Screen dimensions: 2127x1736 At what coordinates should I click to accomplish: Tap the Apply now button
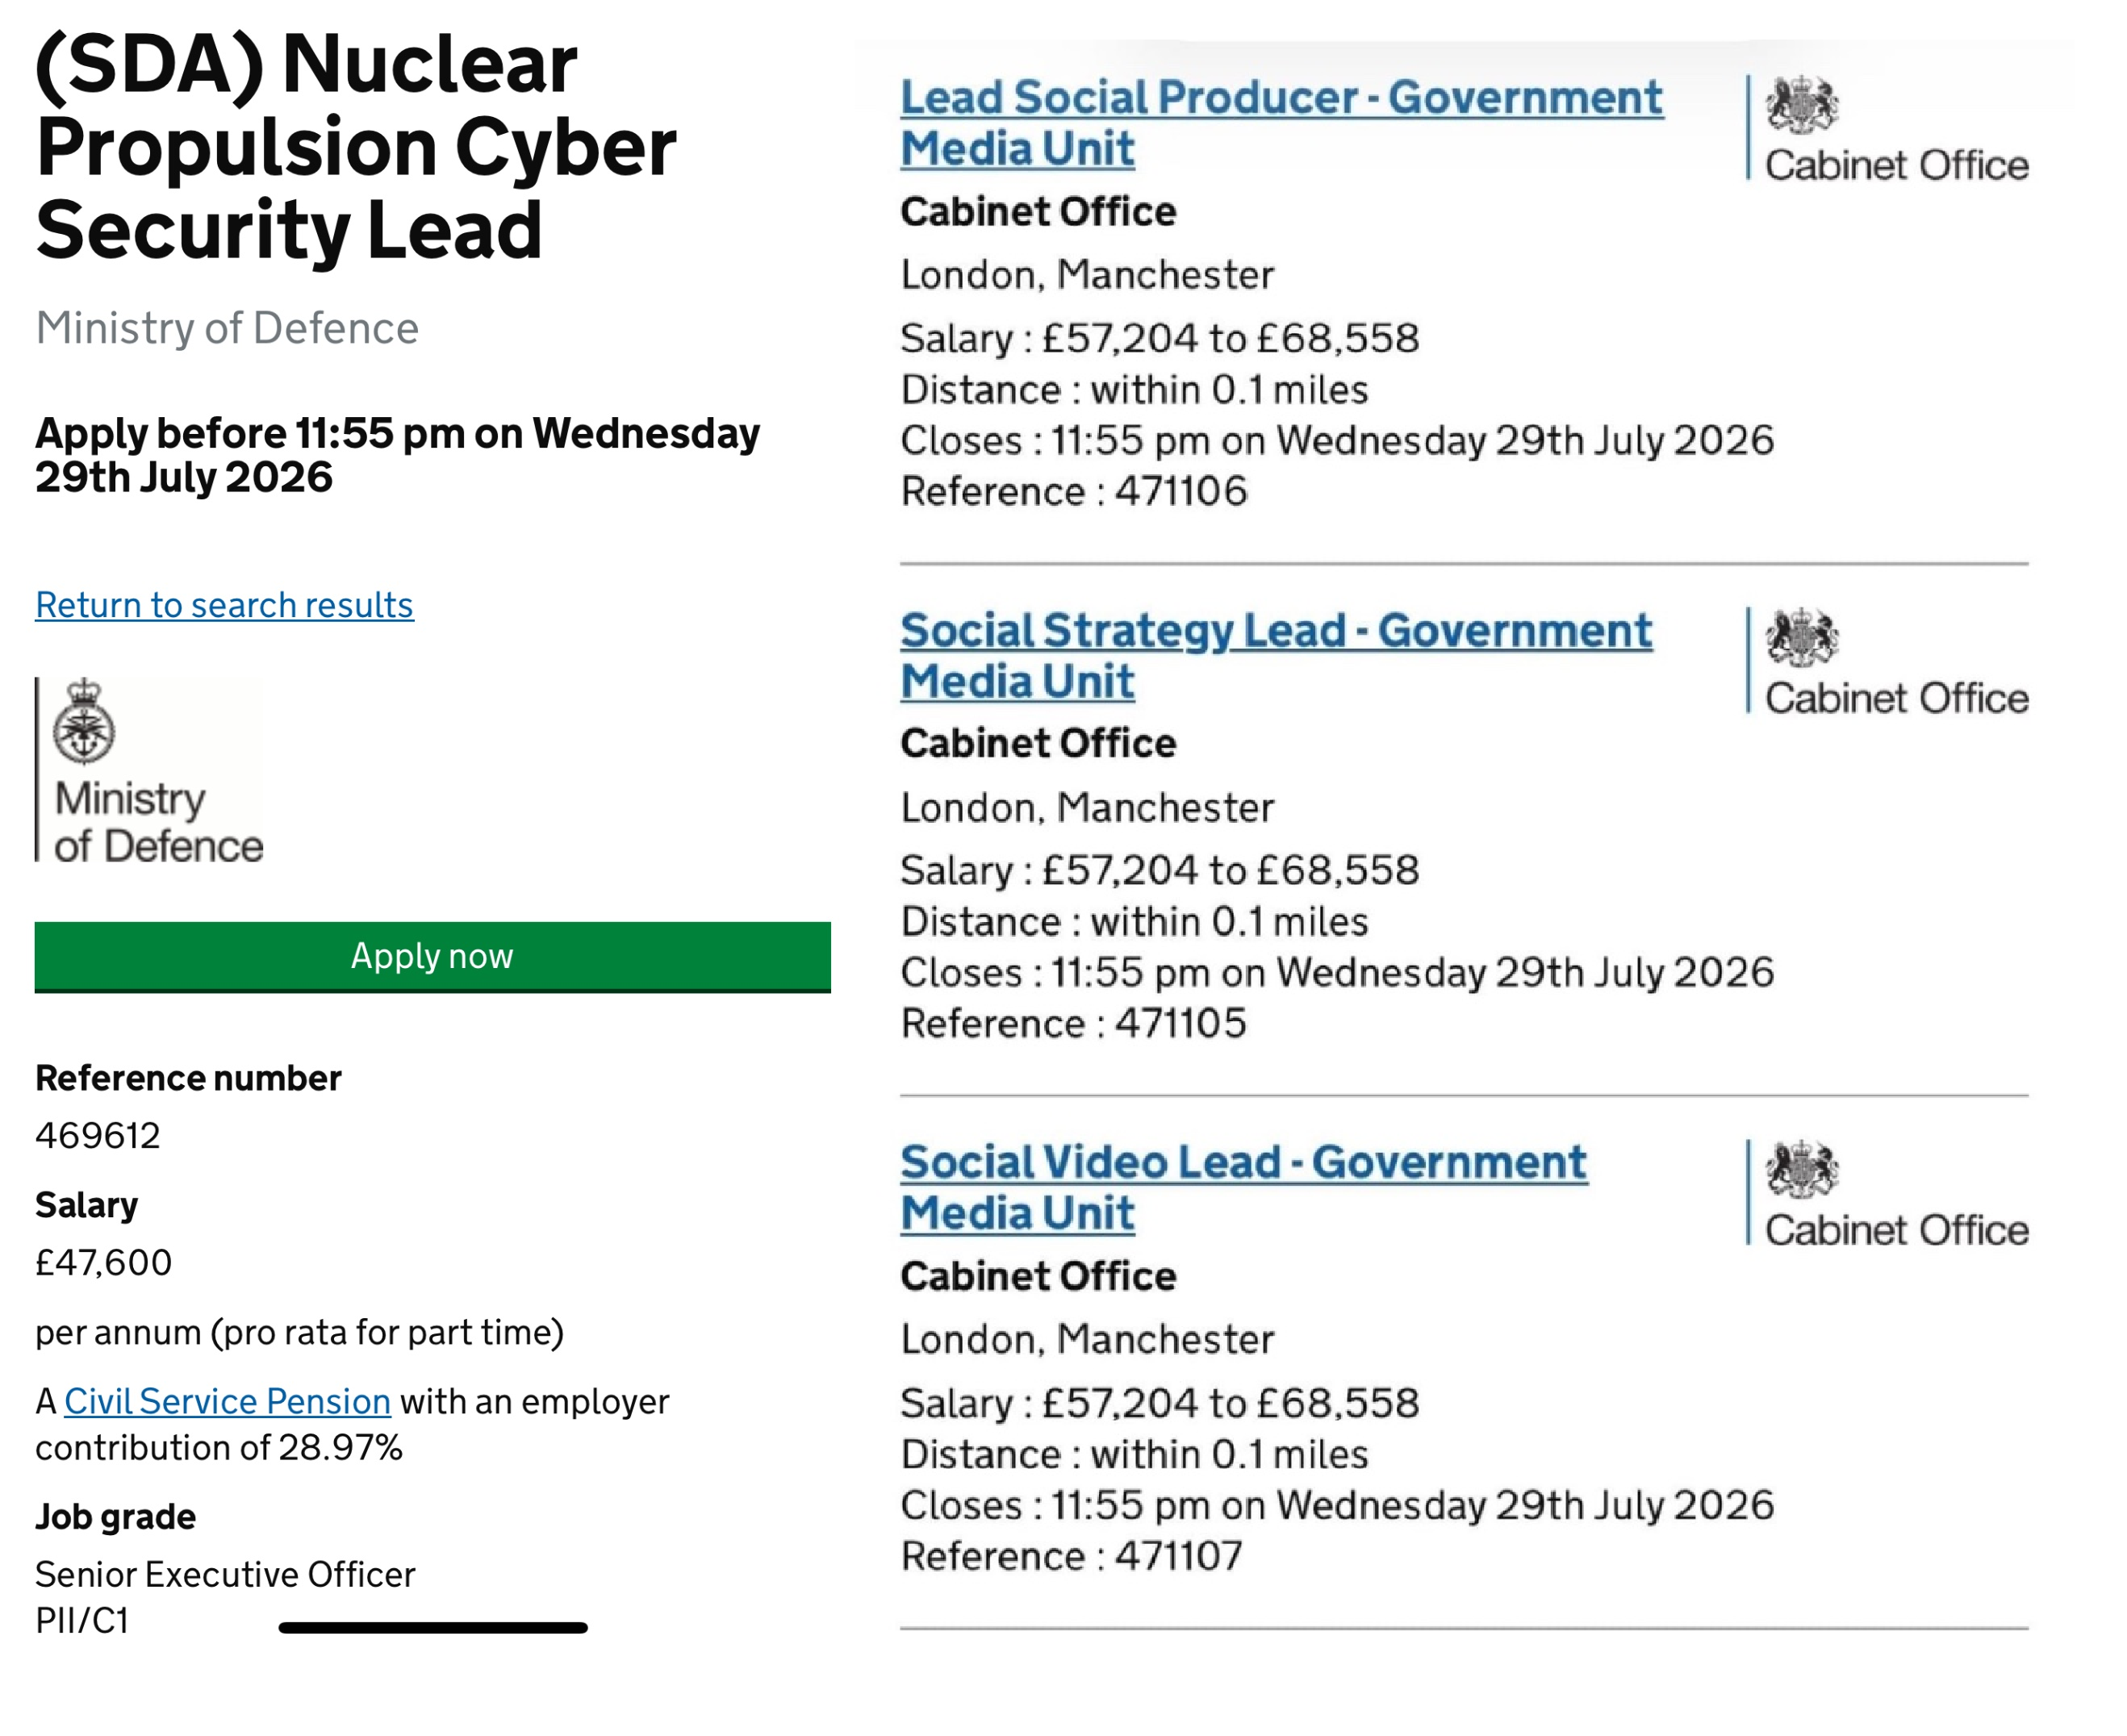click(433, 957)
